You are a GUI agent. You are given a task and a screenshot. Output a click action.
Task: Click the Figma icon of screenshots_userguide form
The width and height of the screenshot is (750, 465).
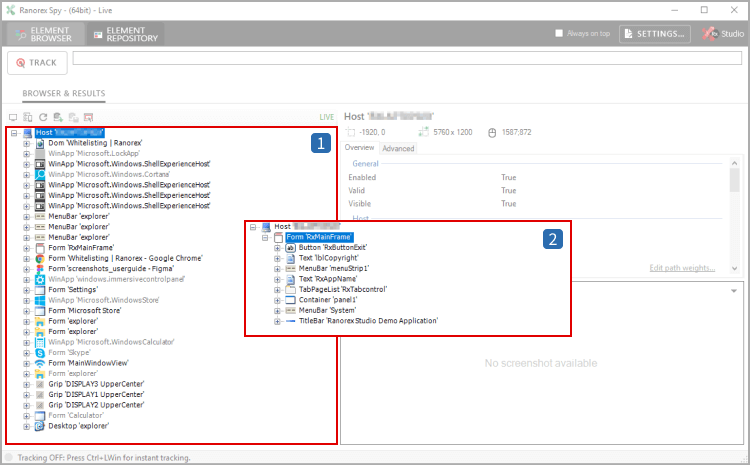point(40,269)
